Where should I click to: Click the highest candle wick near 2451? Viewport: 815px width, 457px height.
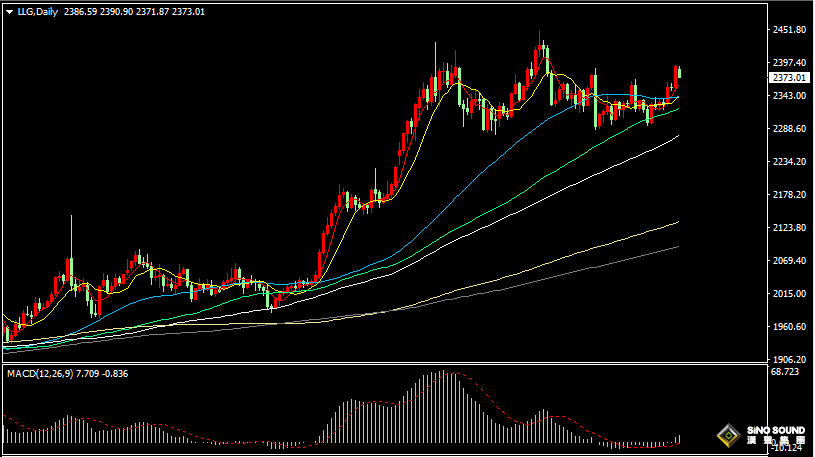coord(541,36)
